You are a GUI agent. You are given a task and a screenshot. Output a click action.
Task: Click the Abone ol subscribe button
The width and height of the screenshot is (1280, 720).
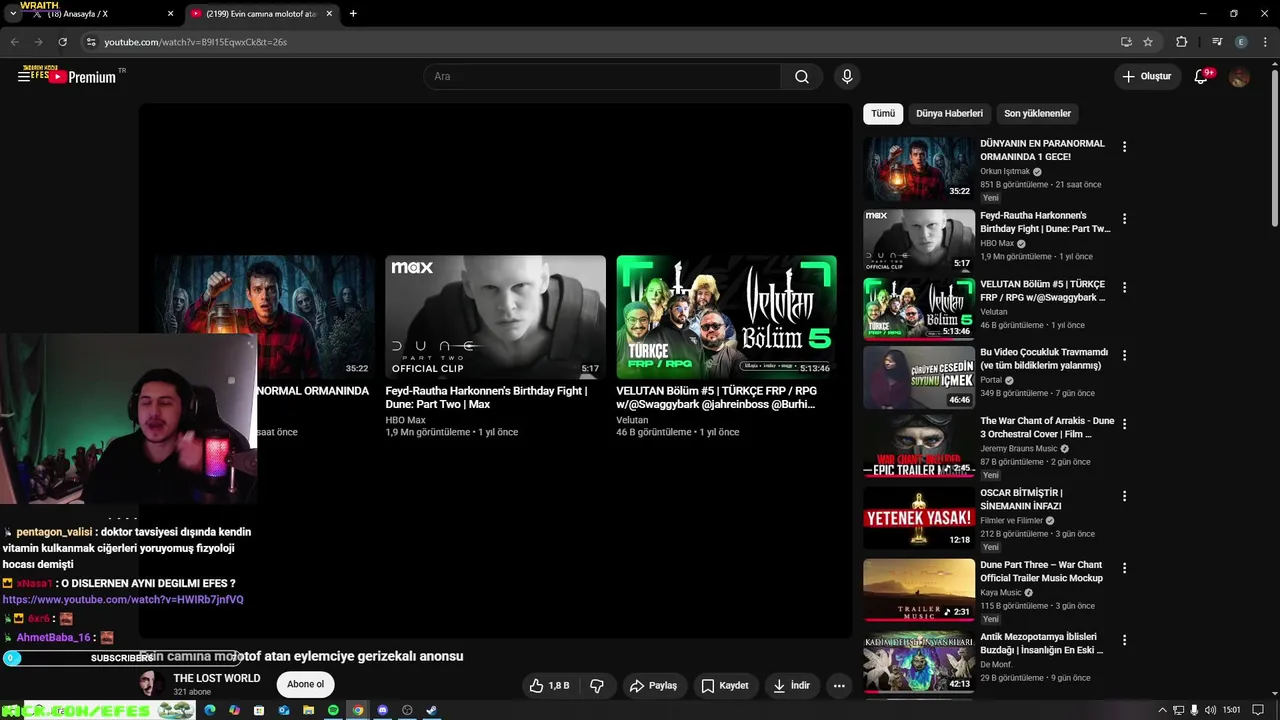pos(306,685)
